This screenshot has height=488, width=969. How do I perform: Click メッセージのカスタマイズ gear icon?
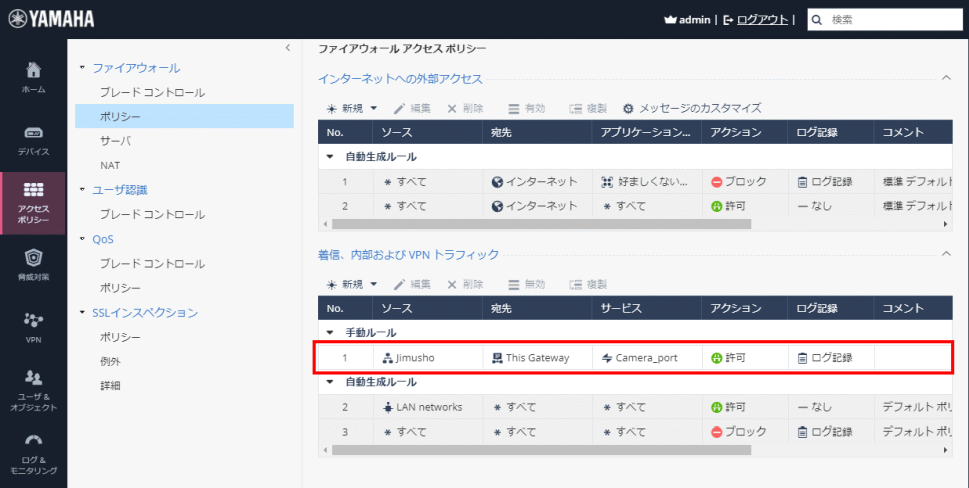pyautogui.click(x=628, y=108)
